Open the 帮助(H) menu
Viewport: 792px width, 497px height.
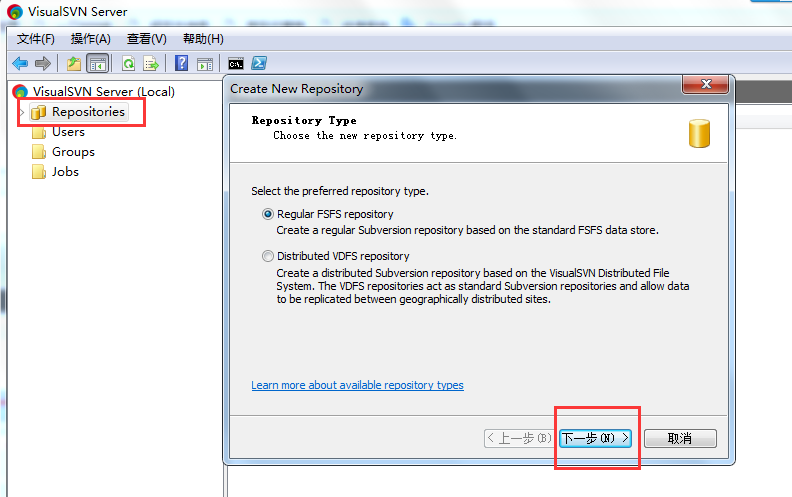tap(203, 39)
